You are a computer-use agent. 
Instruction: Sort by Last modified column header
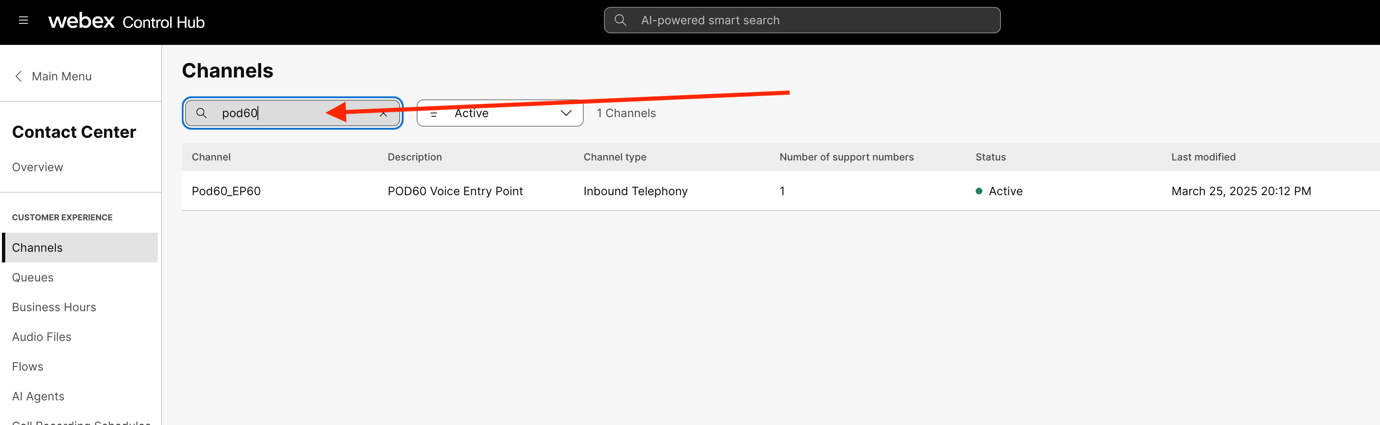click(1203, 157)
